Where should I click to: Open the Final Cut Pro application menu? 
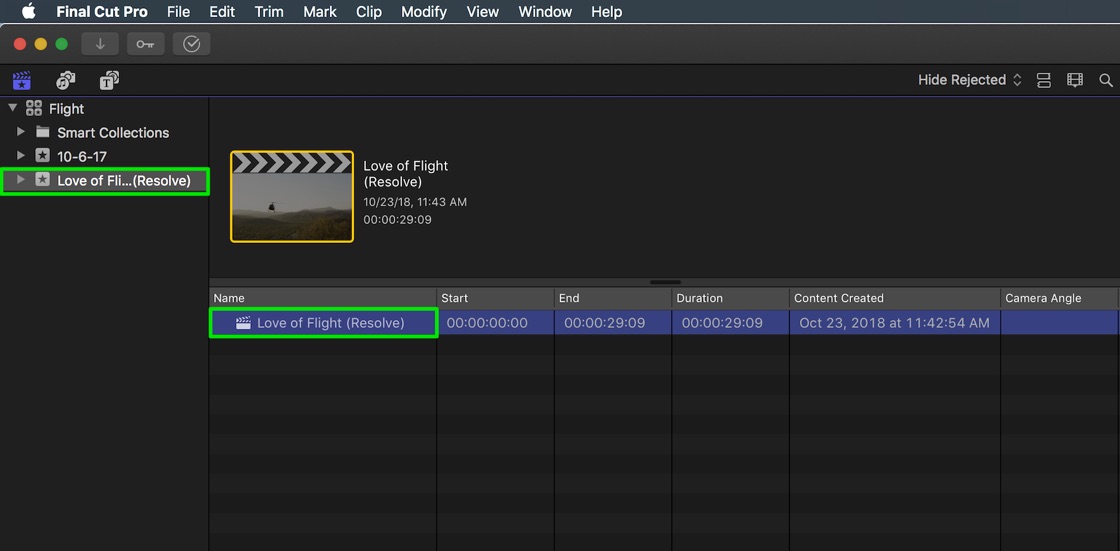(102, 11)
